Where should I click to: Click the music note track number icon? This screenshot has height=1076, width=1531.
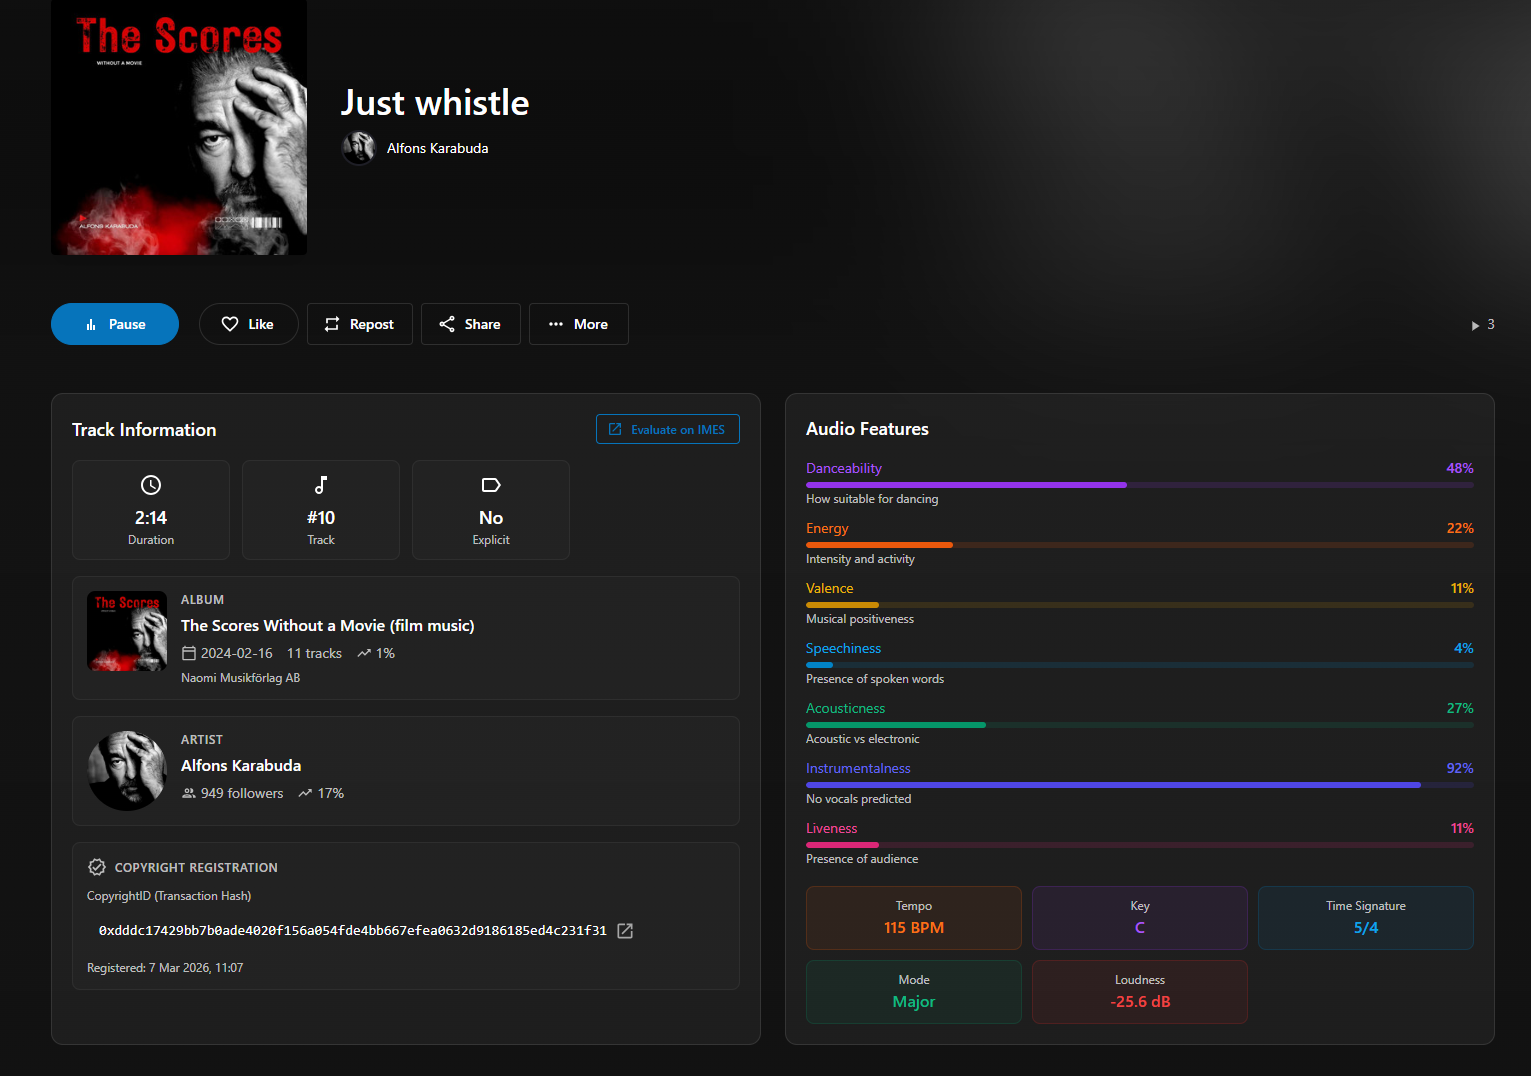[x=321, y=485]
